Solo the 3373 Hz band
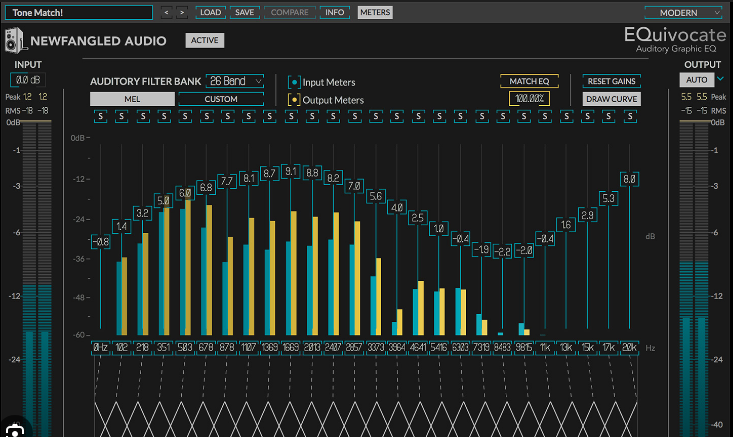733x437 pixels. point(376,116)
